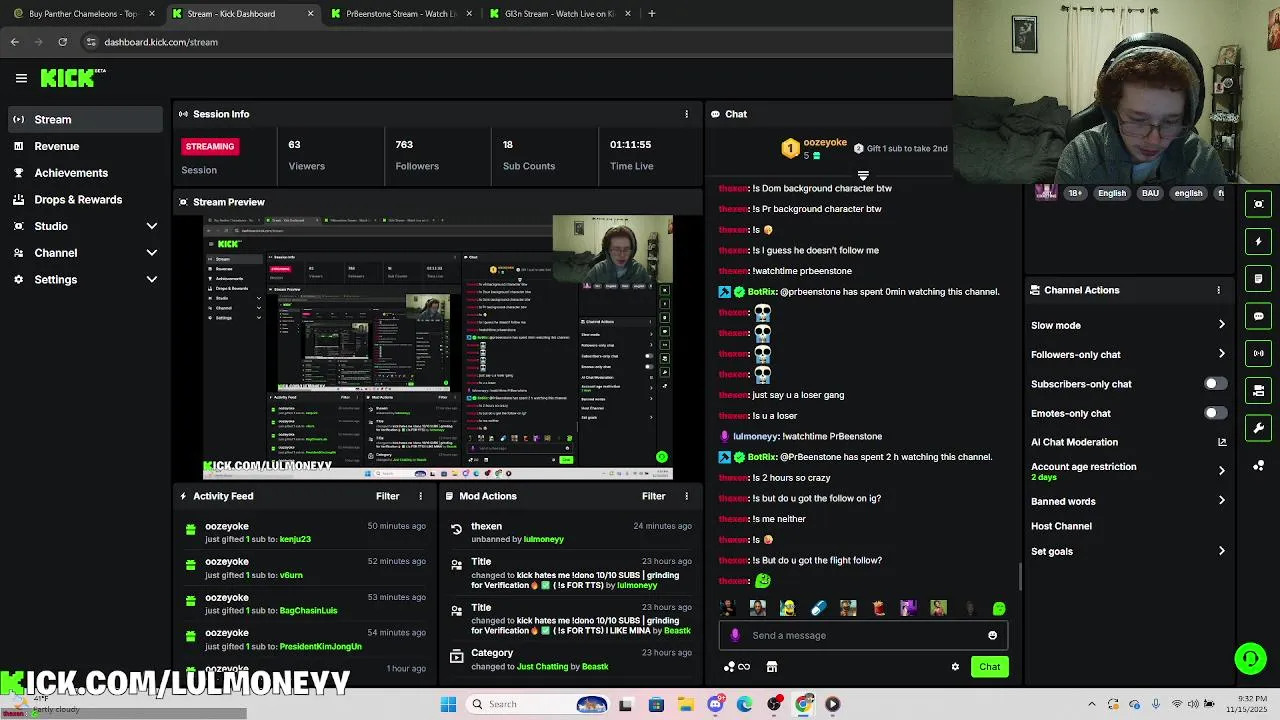Click the points infinity icon below chat
This screenshot has height=720, width=1280.
(x=737, y=667)
